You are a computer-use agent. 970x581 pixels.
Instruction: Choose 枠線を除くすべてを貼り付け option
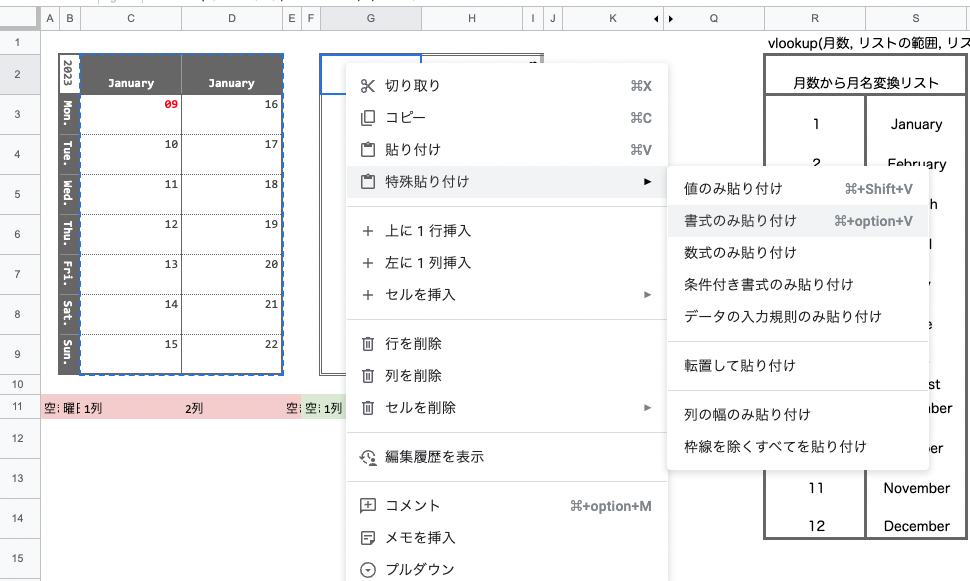pos(798,447)
